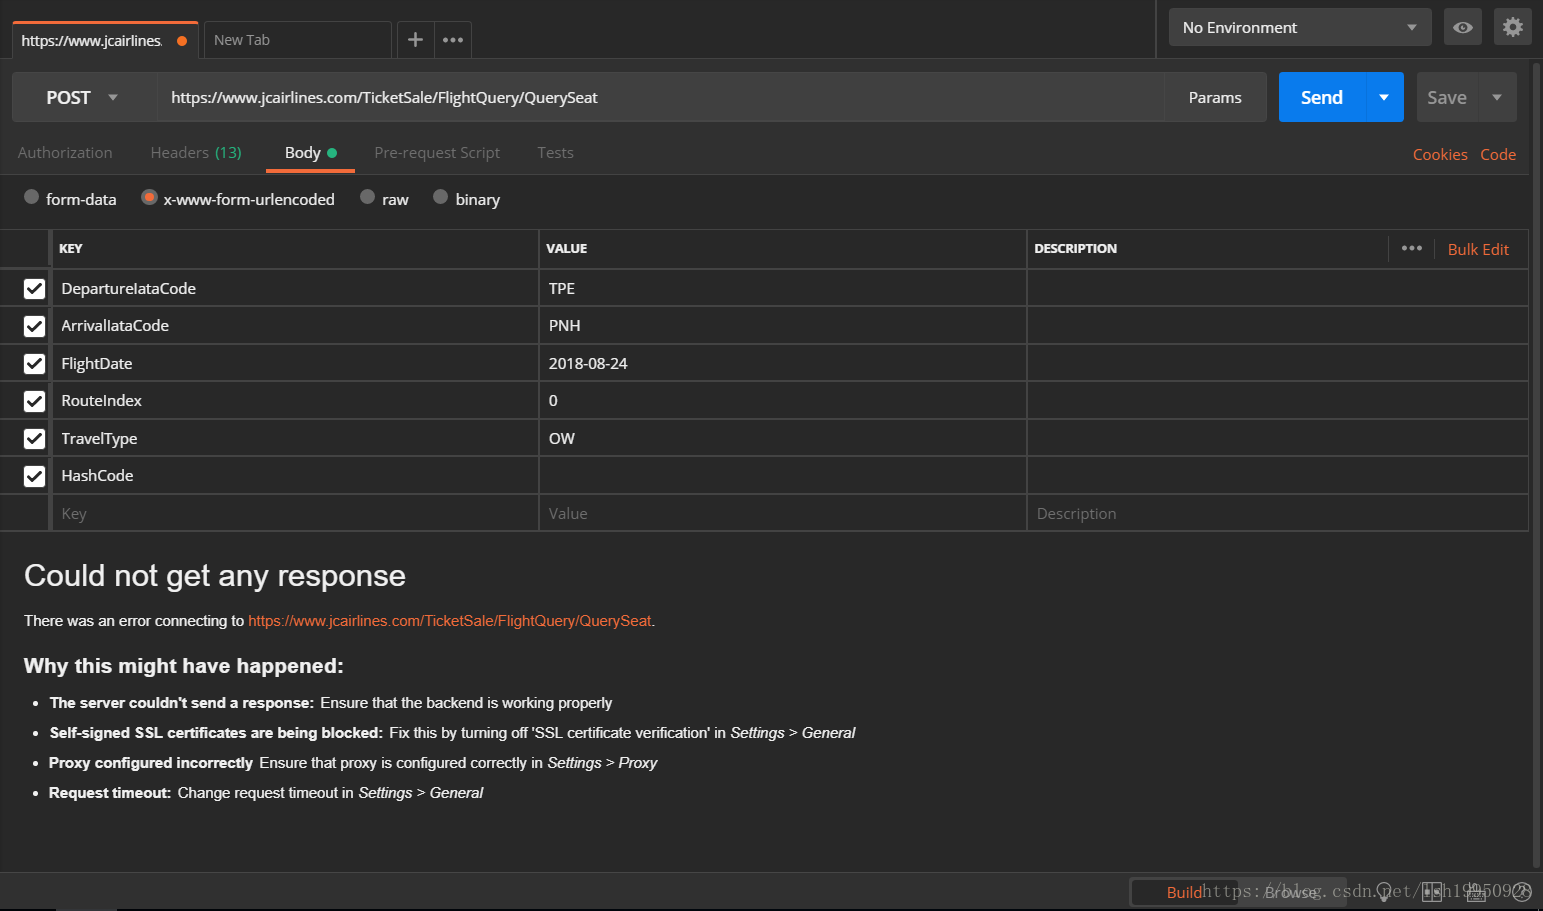The height and width of the screenshot is (911, 1543).
Task: Select the 2018-08-24 value cell
Action: pos(783,364)
